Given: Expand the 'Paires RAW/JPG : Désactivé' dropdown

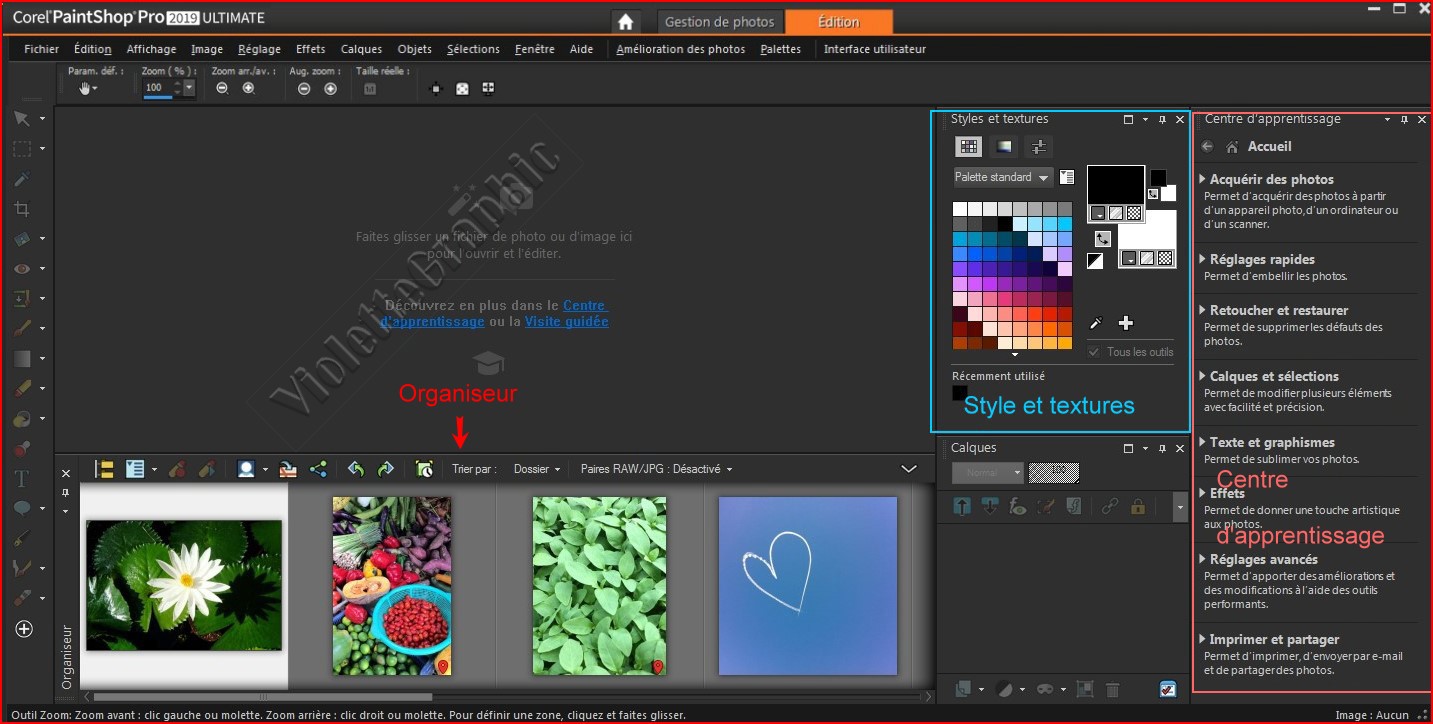Looking at the screenshot, I should 656,469.
